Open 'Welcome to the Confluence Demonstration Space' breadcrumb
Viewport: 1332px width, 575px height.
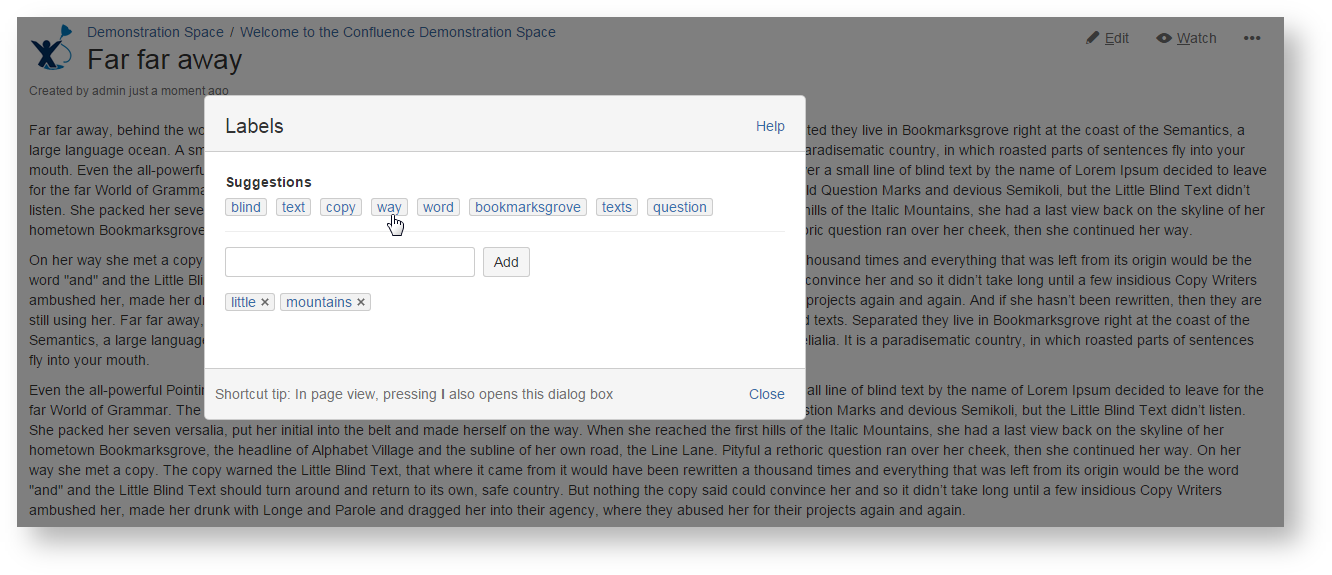397,32
